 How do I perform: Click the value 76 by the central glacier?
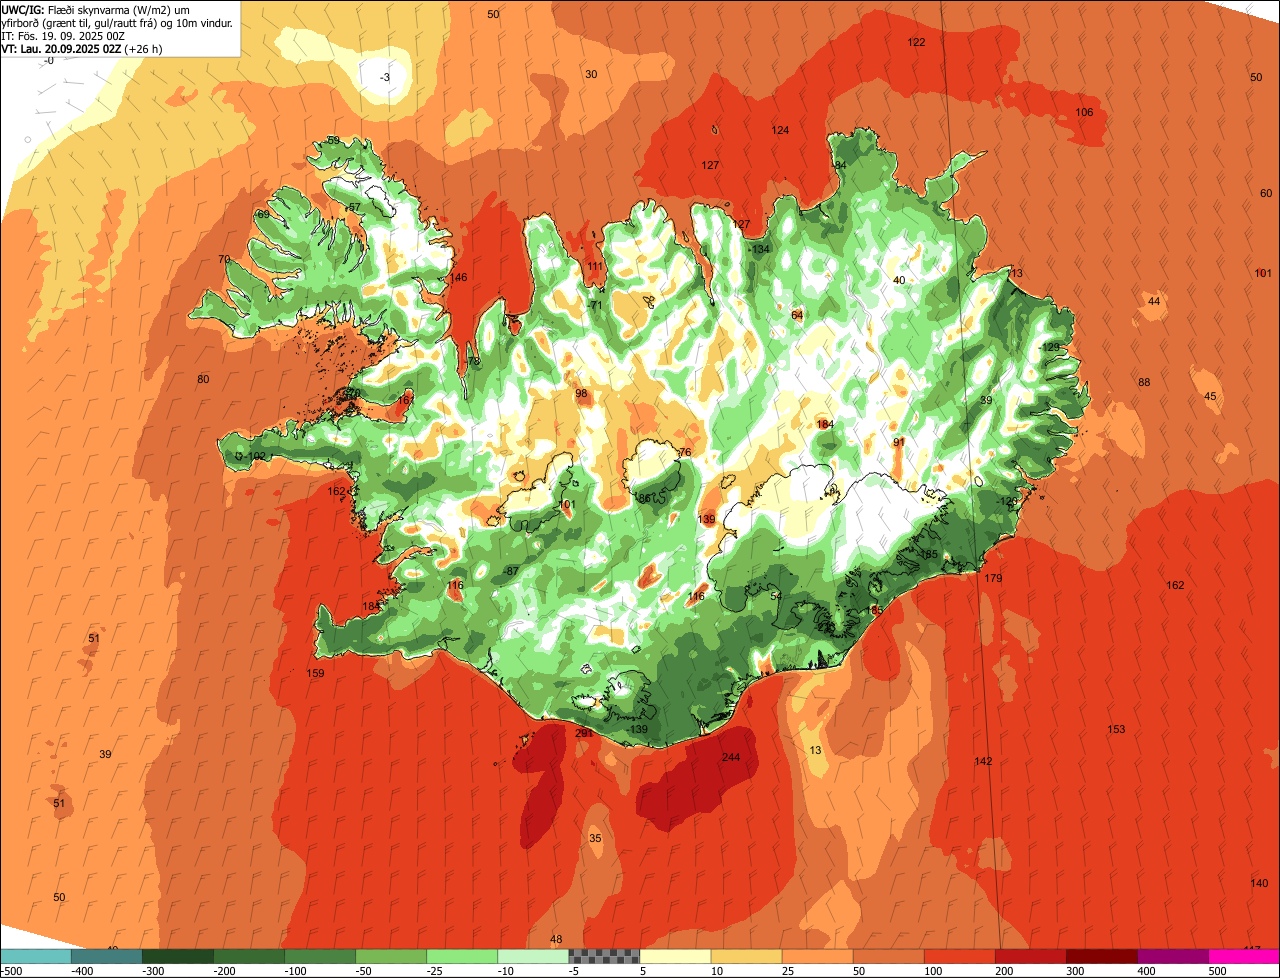click(x=685, y=453)
